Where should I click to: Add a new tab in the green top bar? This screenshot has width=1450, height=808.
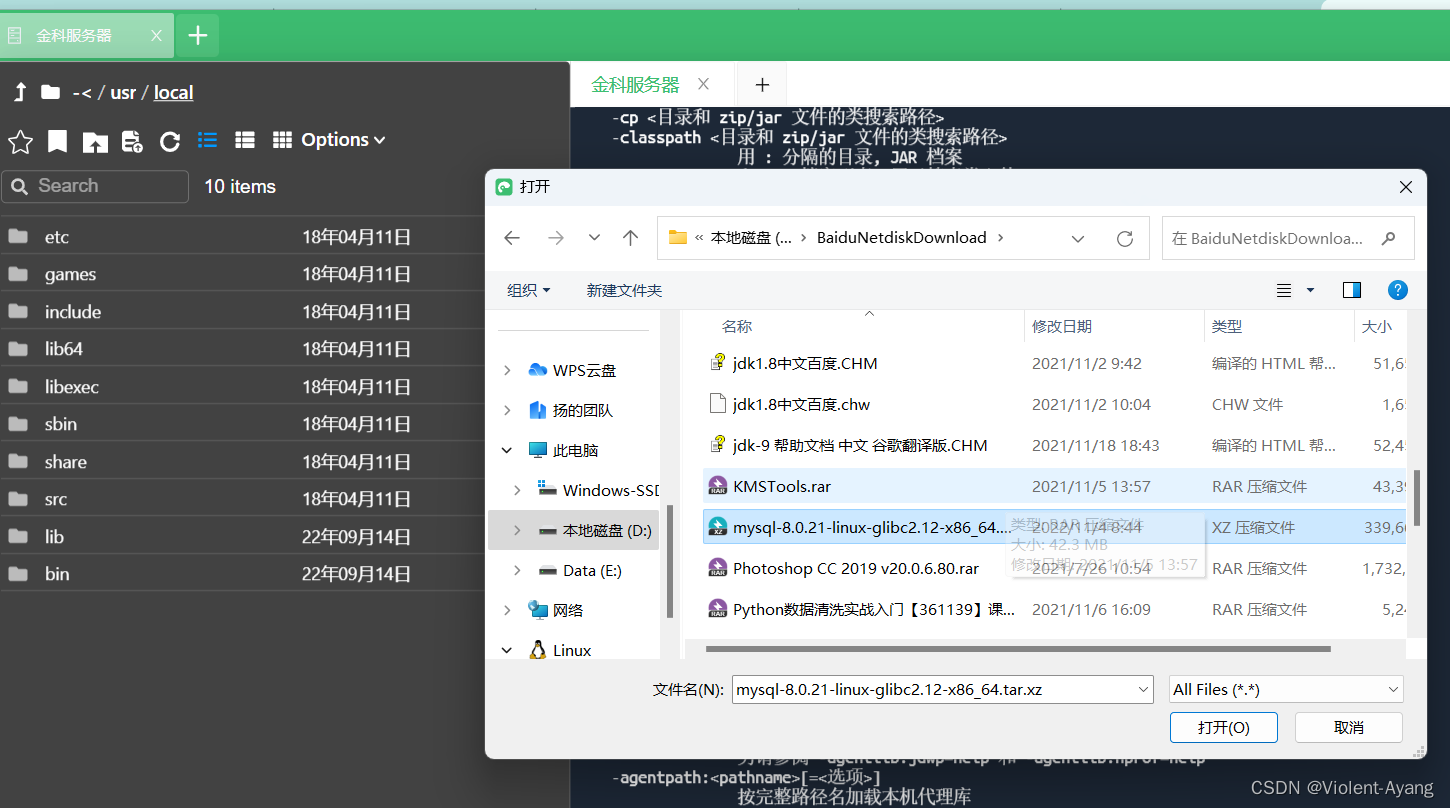coord(198,36)
